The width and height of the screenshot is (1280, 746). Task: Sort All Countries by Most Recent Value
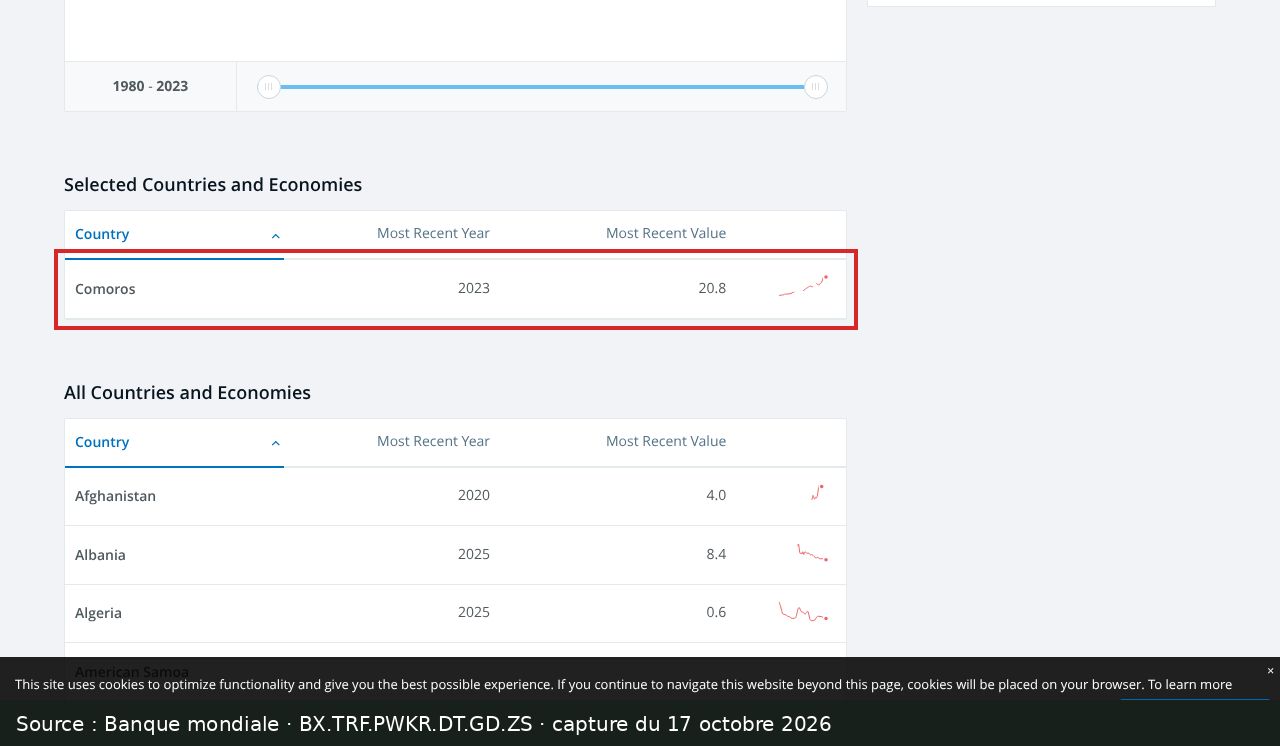point(666,441)
